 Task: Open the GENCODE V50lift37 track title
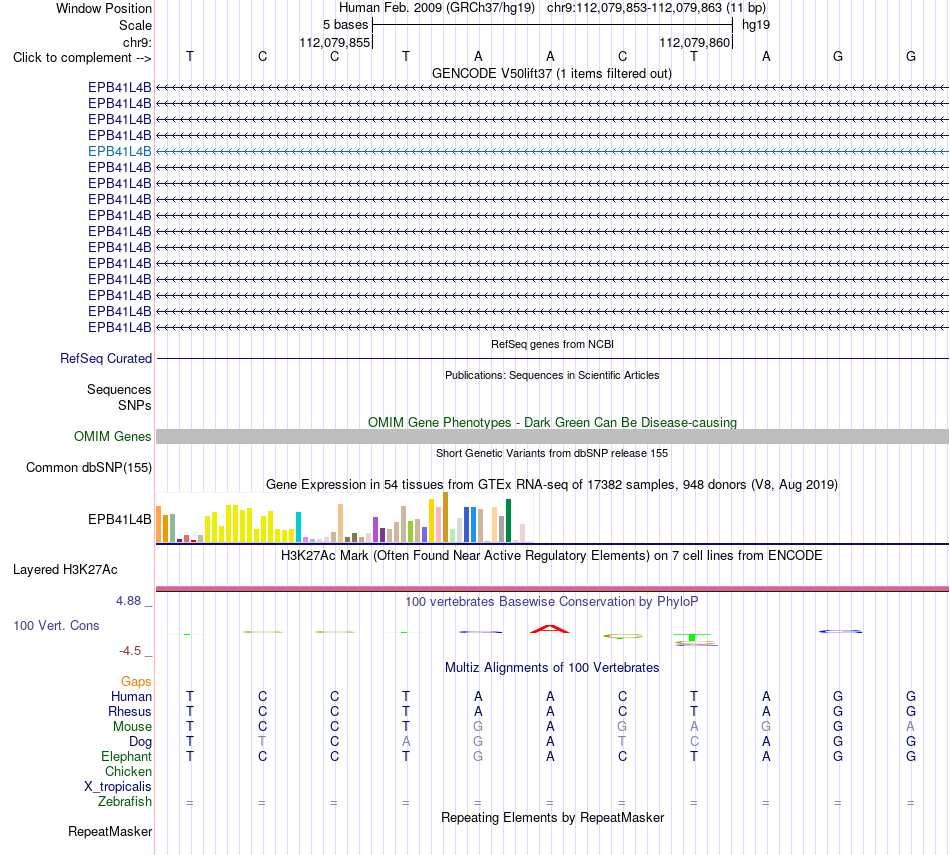pyautogui.click(x=551, y=74)
